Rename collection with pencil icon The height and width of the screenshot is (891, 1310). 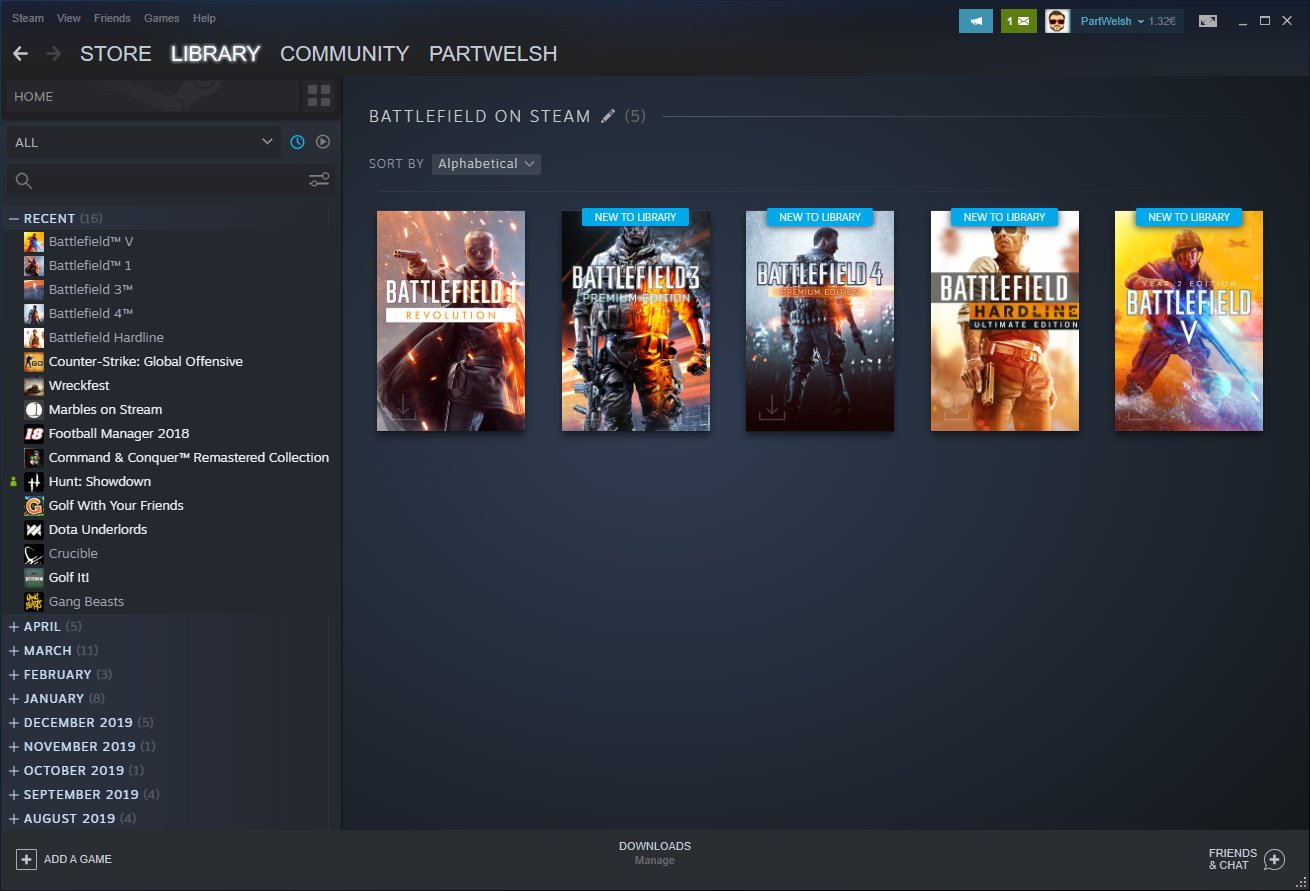tap(607, 116)
